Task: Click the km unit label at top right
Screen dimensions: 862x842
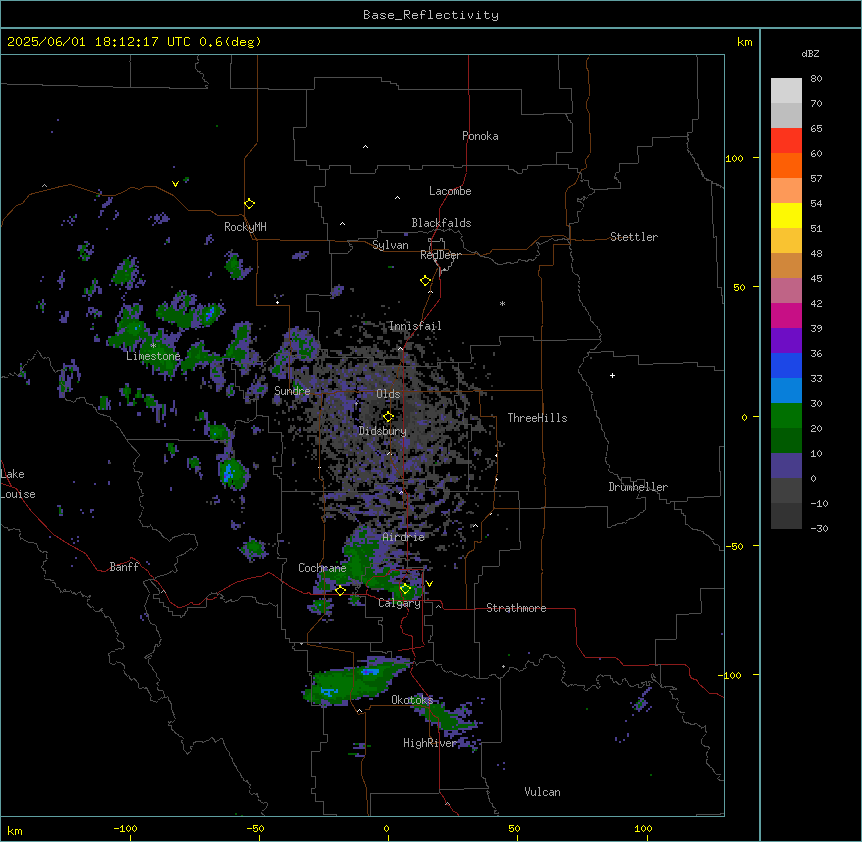Action: click(745, 42)
